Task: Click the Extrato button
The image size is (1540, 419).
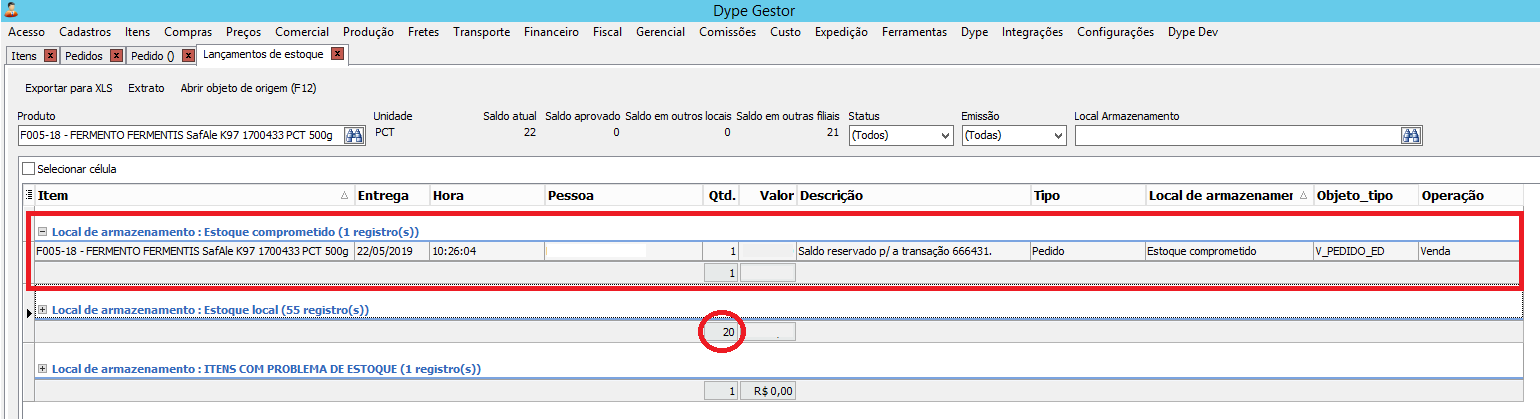Action: click(146, 88)
